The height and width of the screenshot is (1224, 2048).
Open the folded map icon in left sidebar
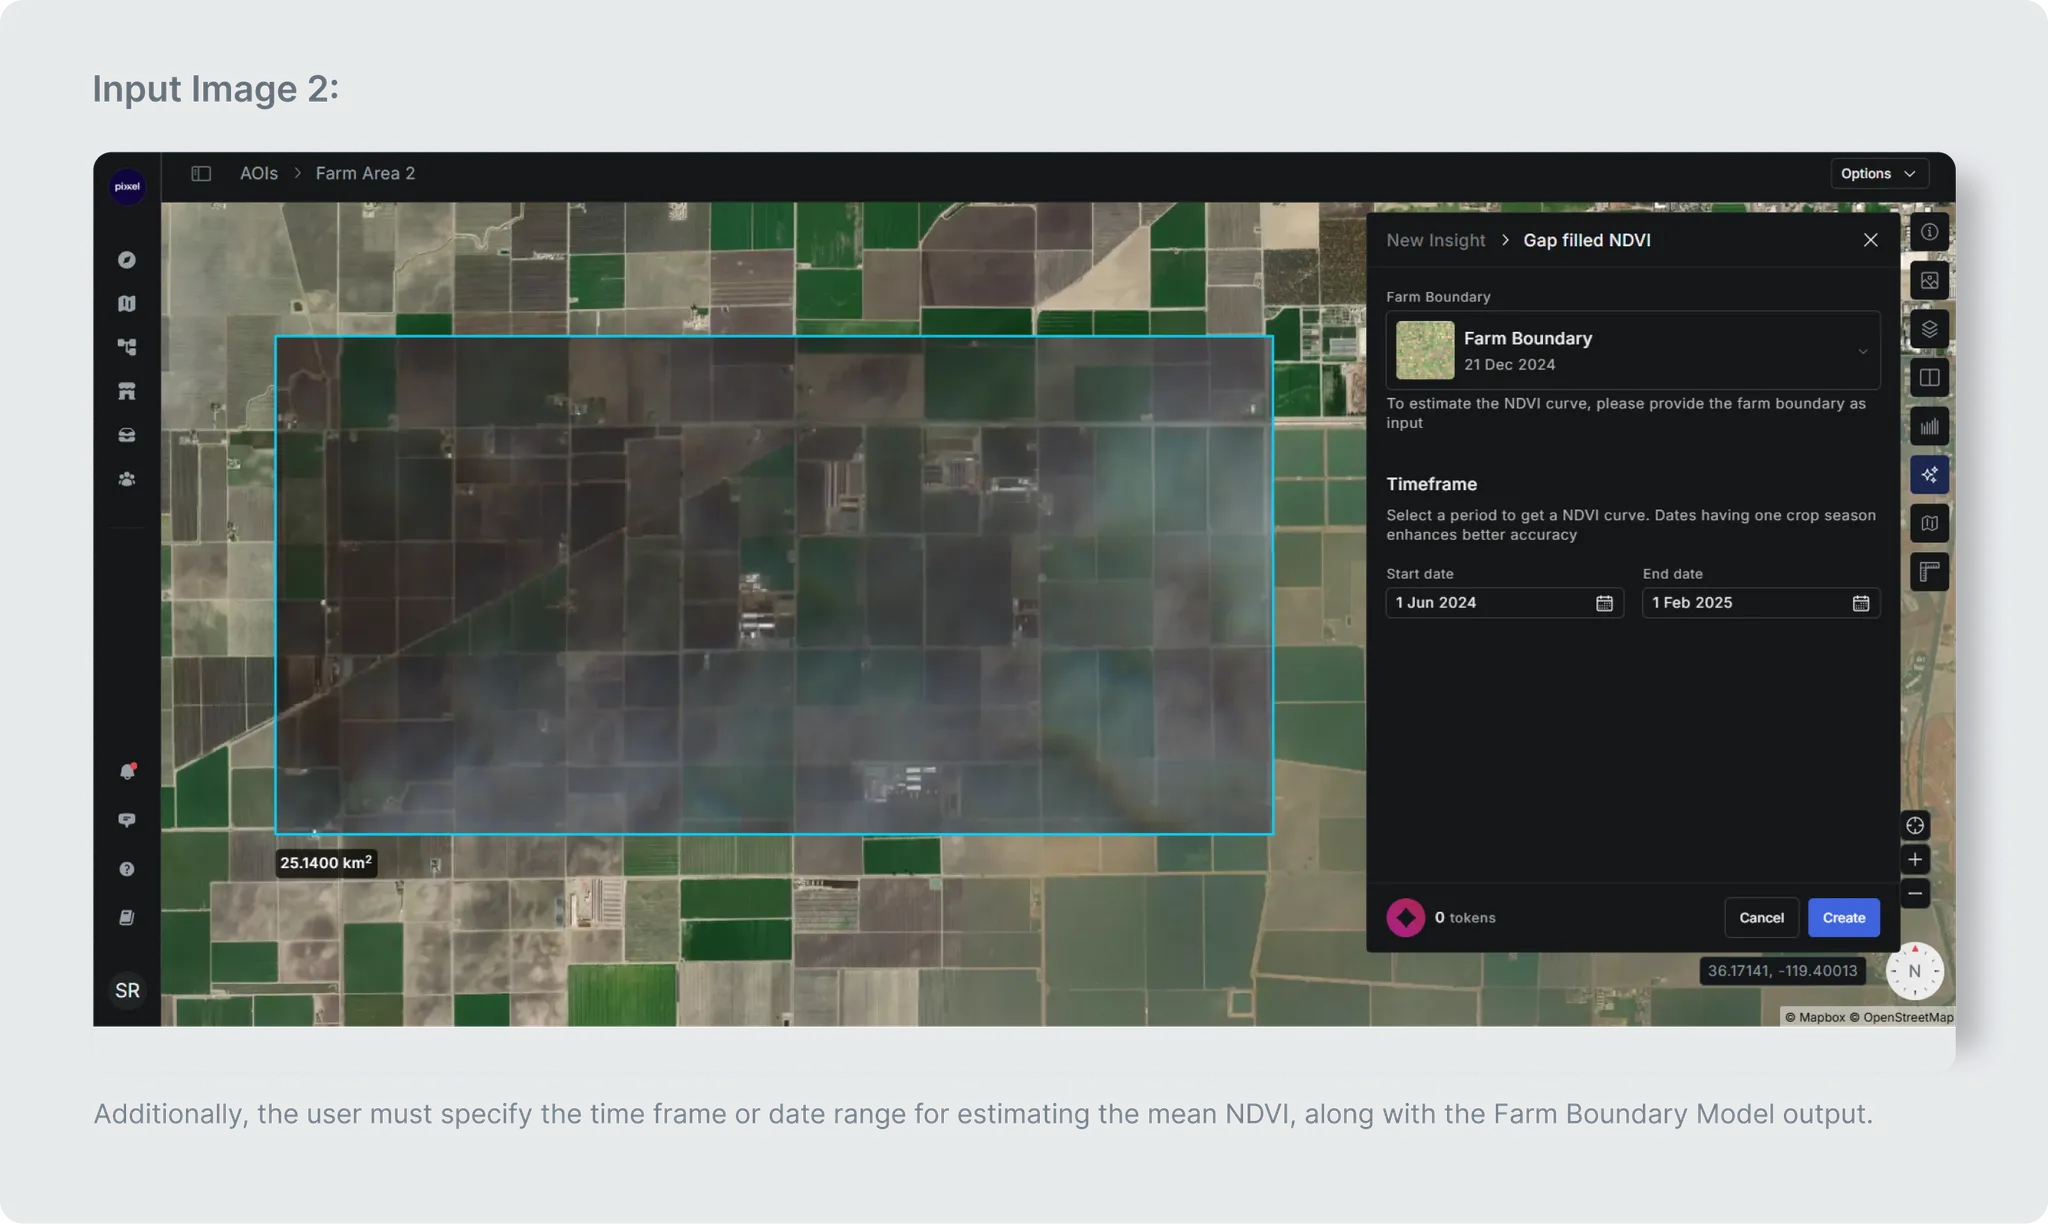(127, 304)
